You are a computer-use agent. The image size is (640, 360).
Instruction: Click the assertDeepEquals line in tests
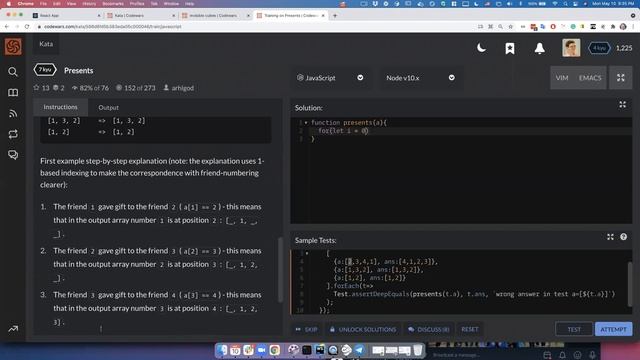pyautogui.click(x=474, y=294)
